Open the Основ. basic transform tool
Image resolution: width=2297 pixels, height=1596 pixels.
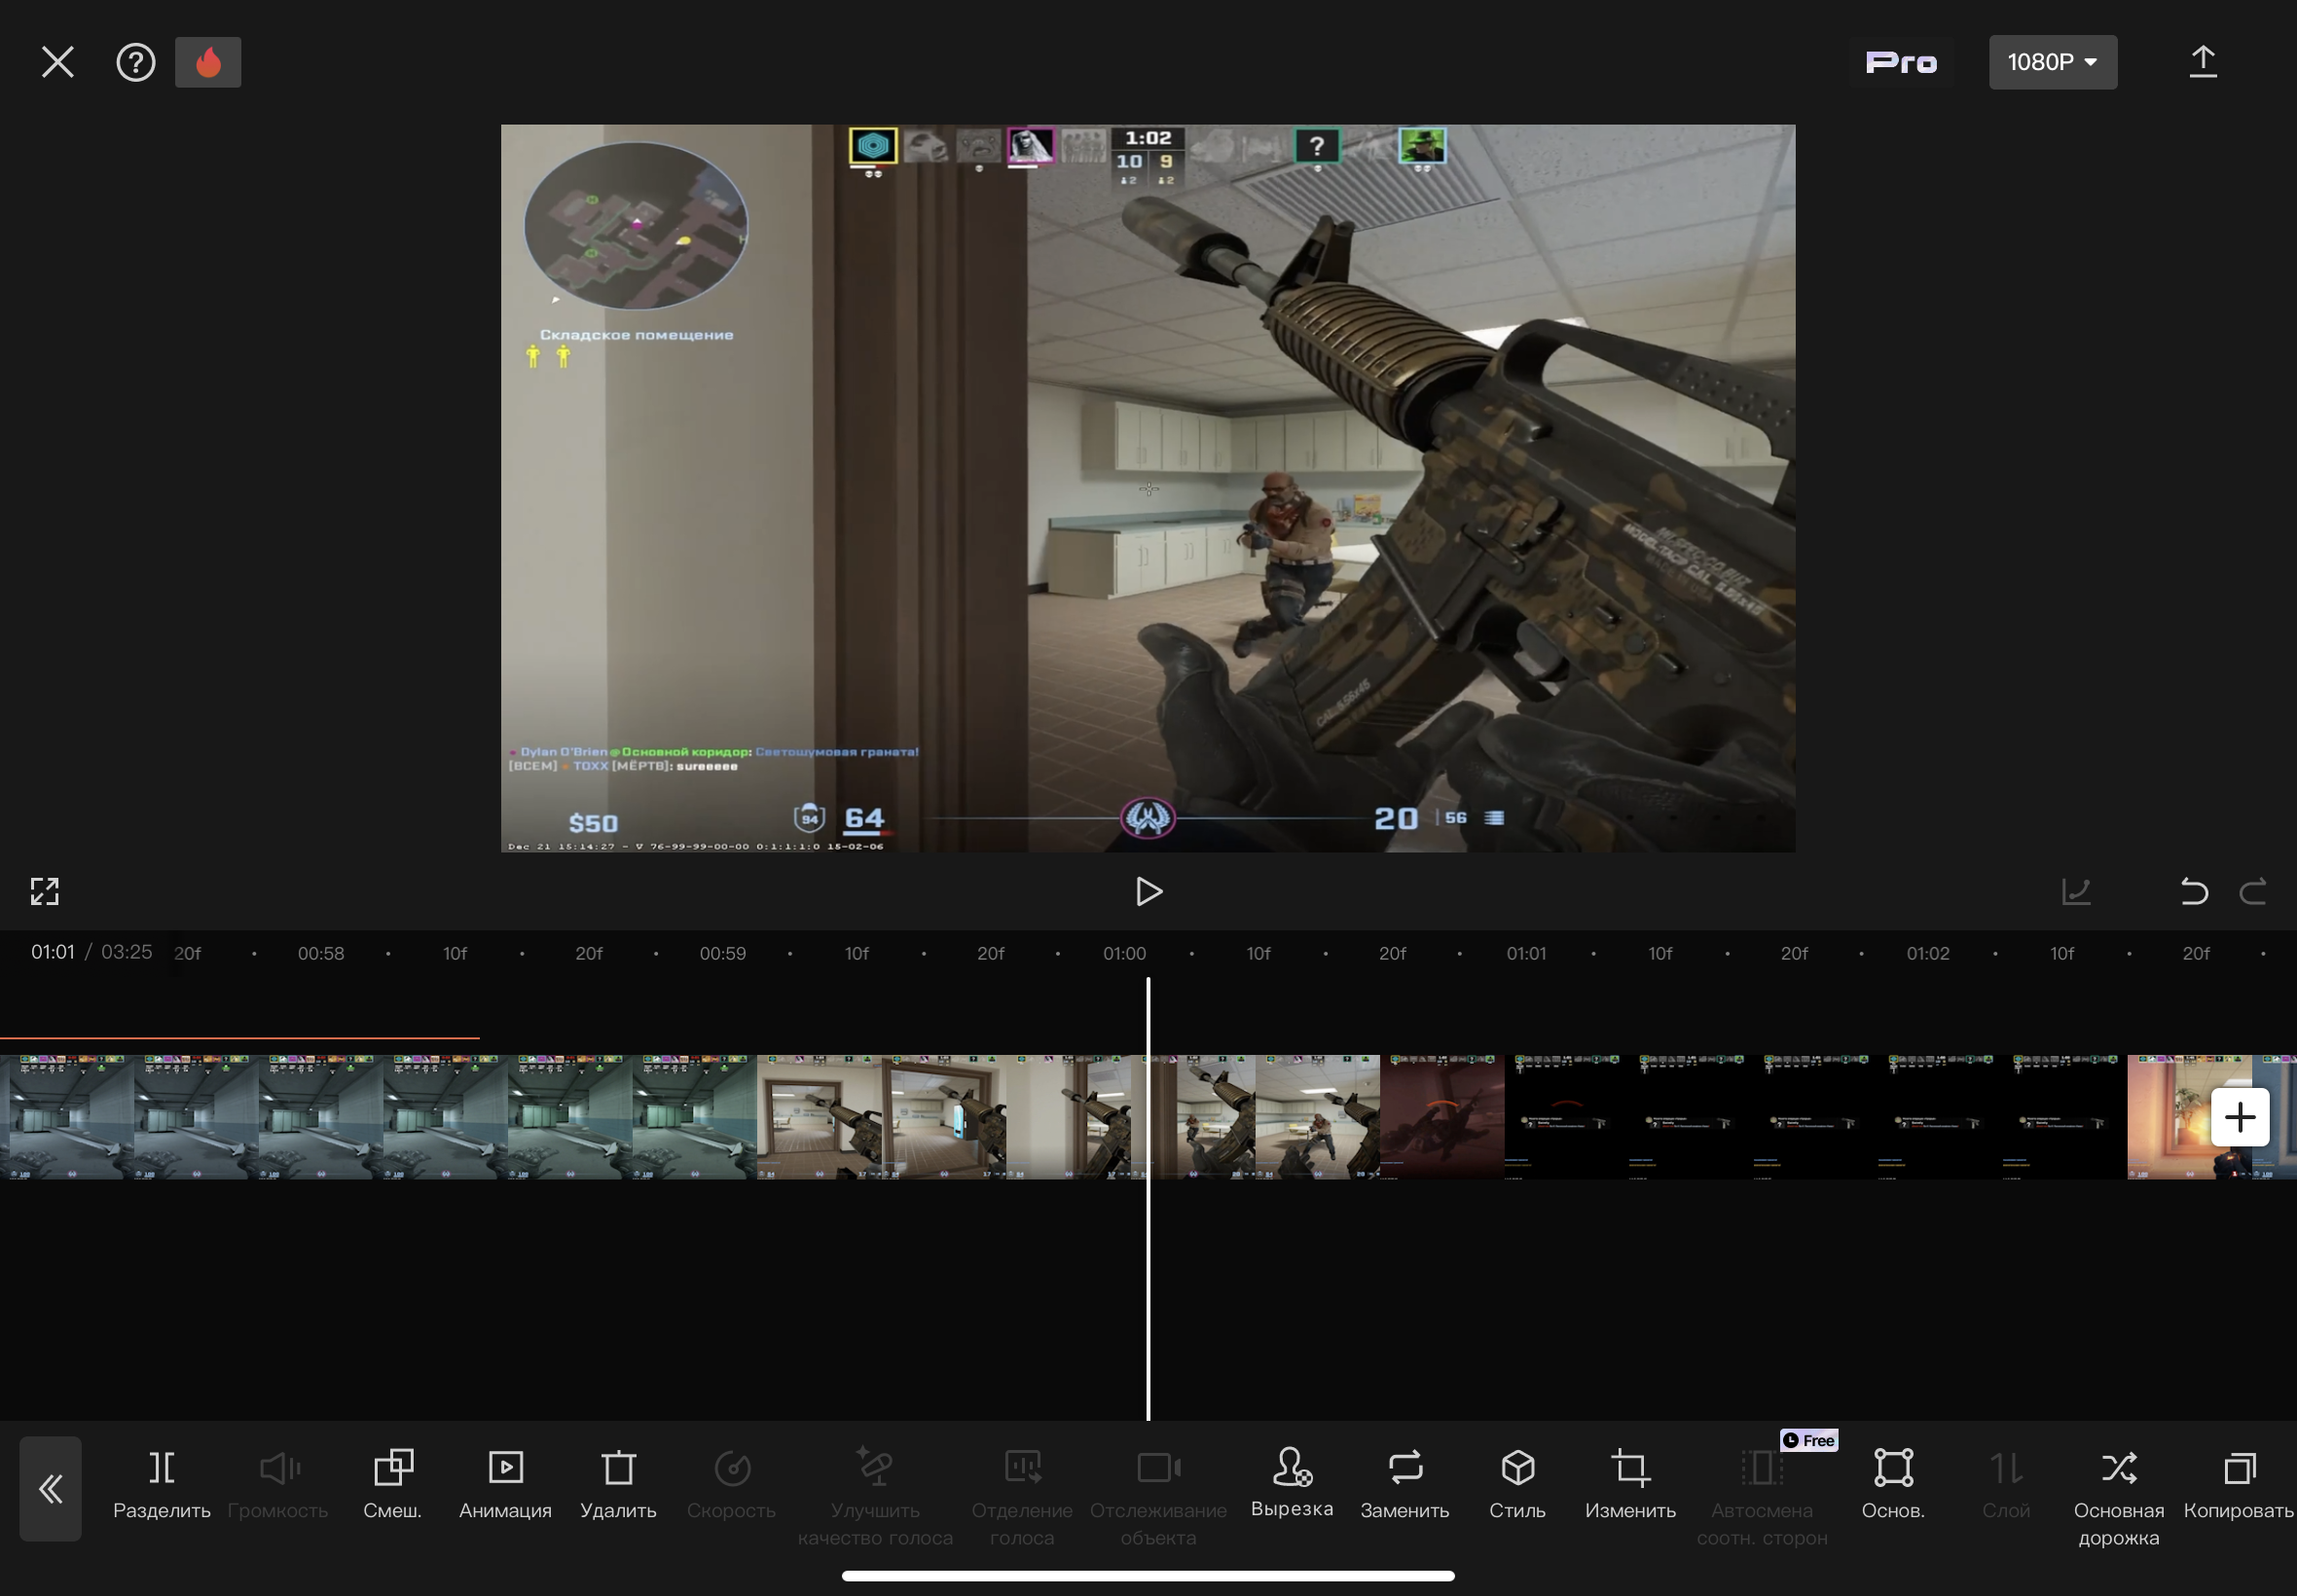click(x=1892, y=1485)
